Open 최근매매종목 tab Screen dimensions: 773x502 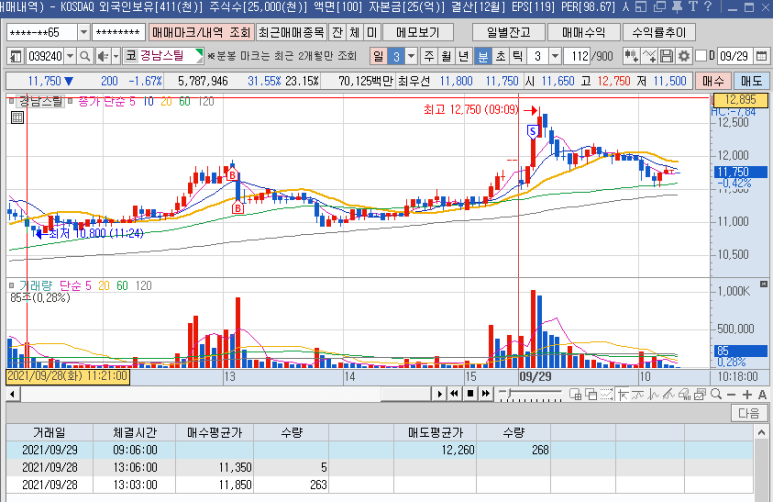[291, 33]
